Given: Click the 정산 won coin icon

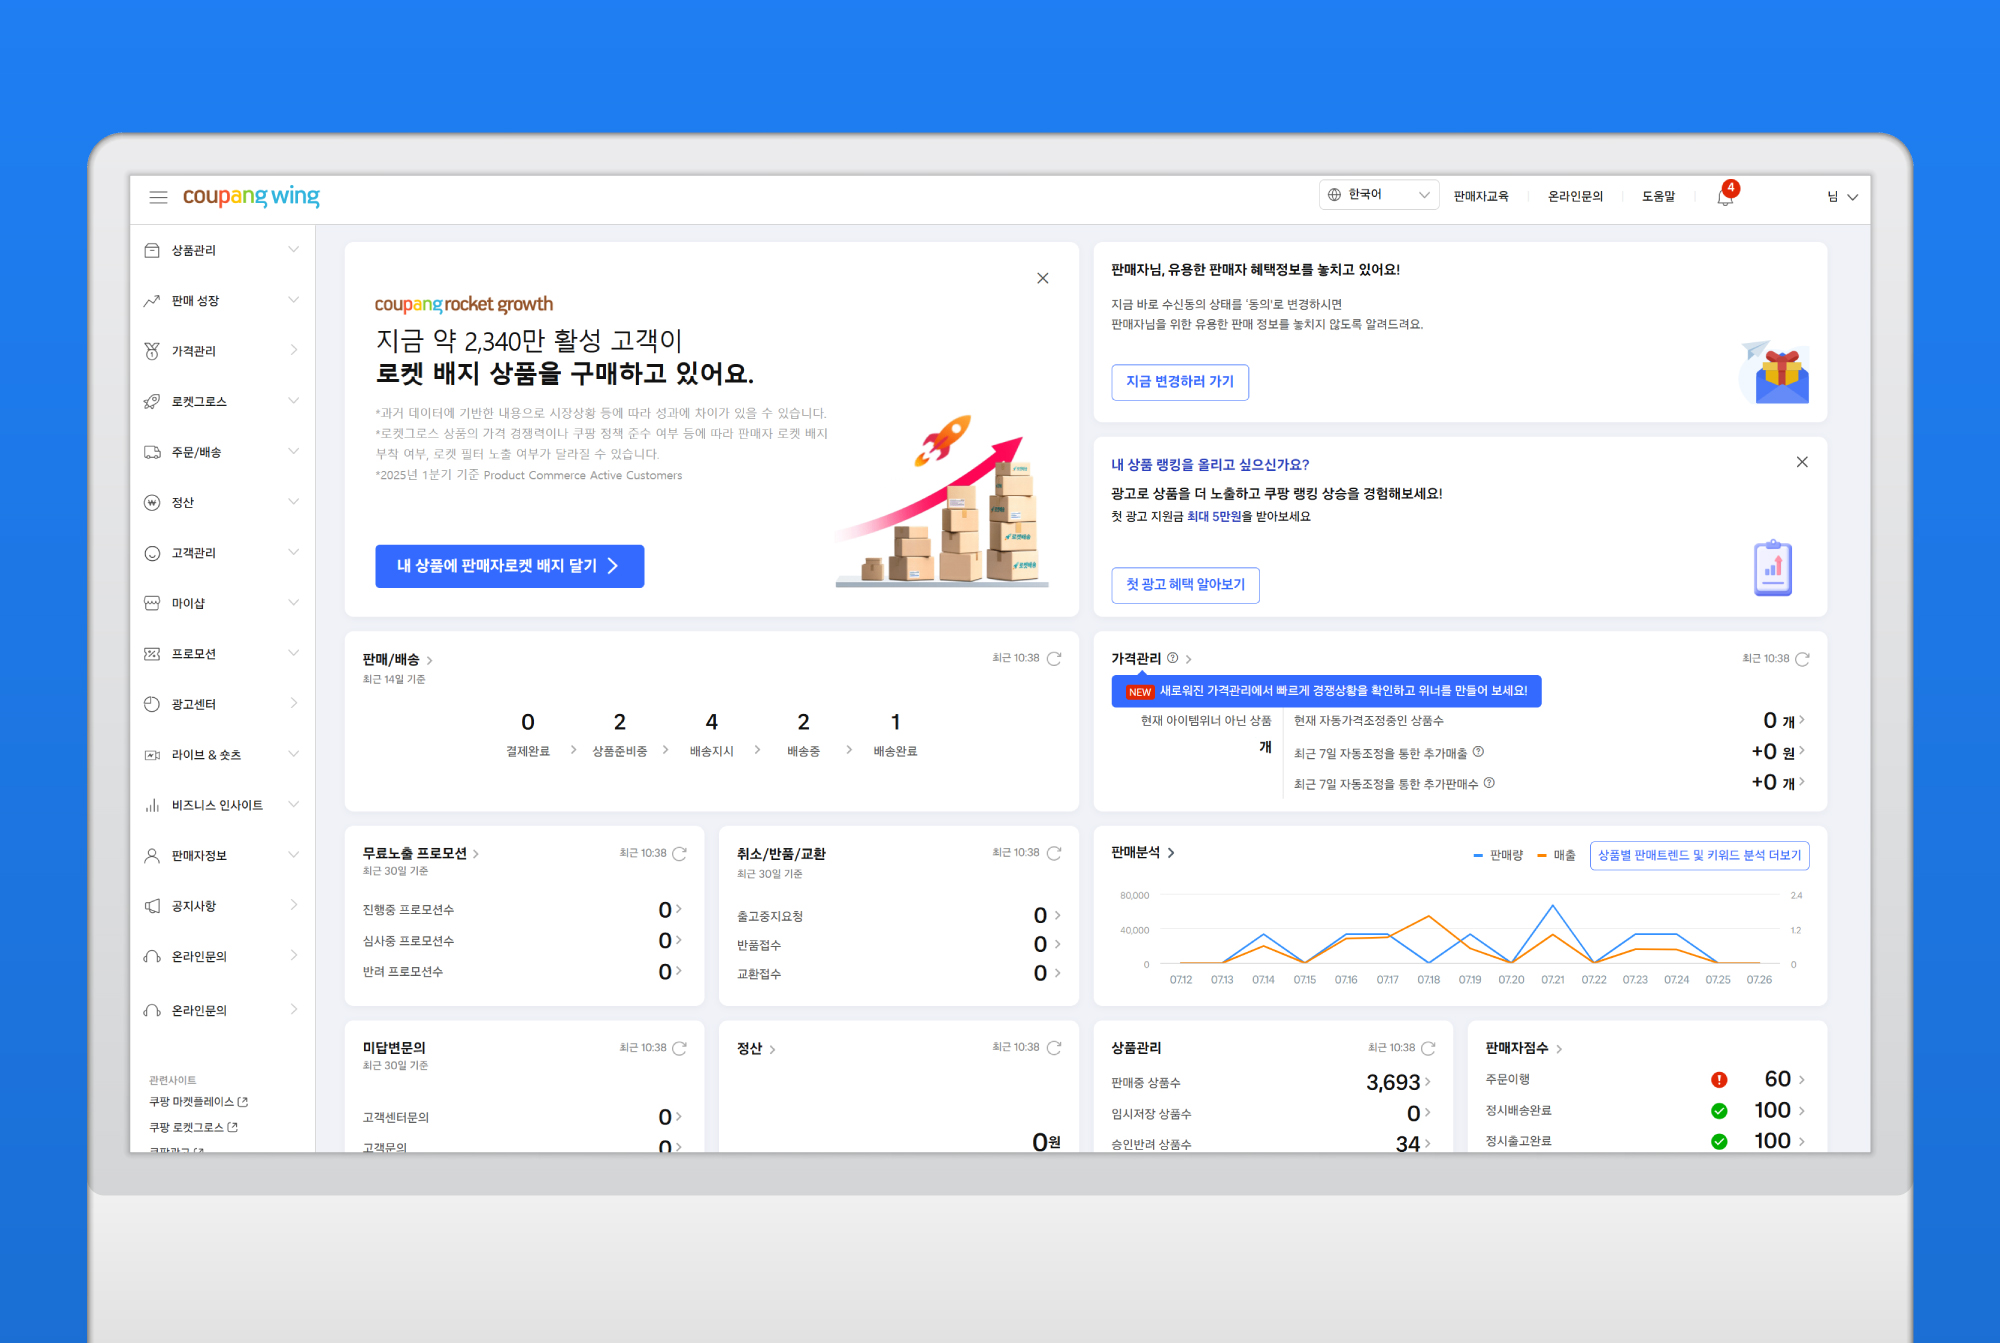Looking at the screenshot, I should 152,502.
